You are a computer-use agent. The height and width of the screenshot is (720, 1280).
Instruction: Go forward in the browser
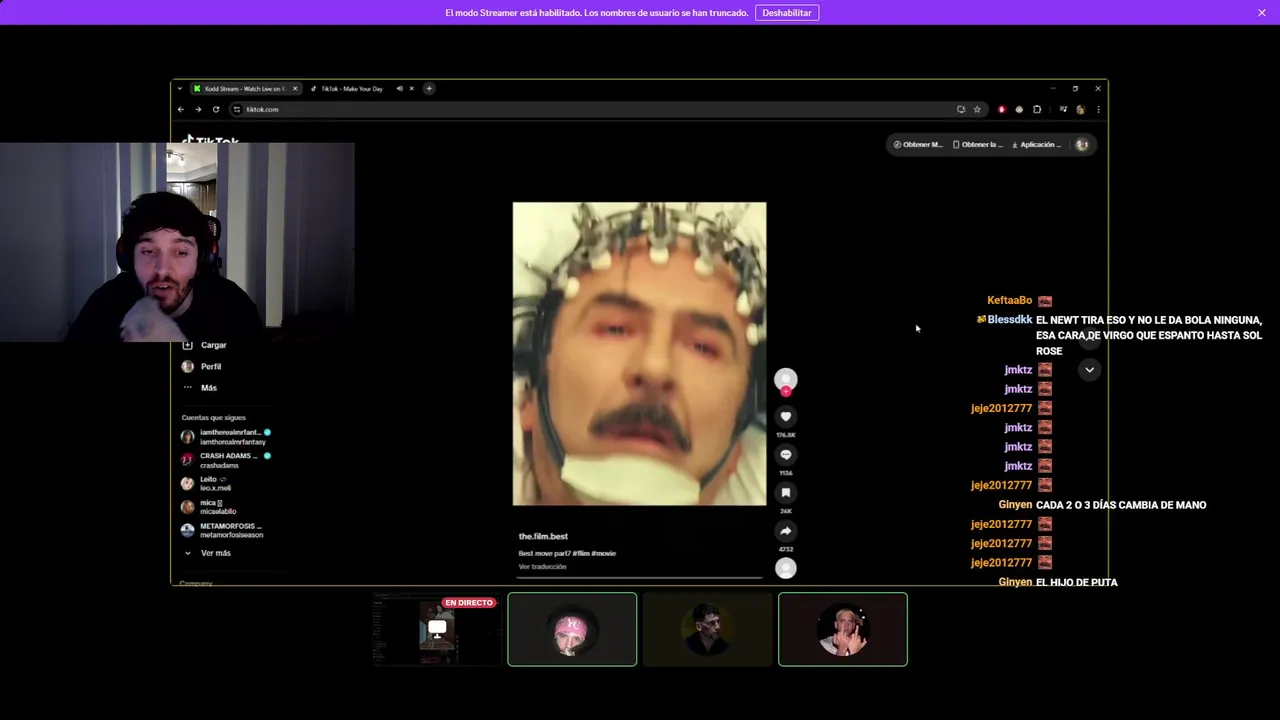coord(198,109)
